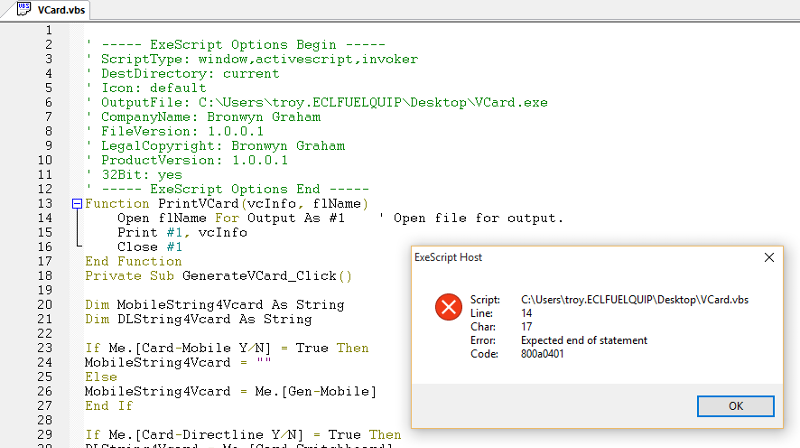Click 'Open flName For Output As #1' code
Viewport: 800px width, 448px height.
[231, 218]
